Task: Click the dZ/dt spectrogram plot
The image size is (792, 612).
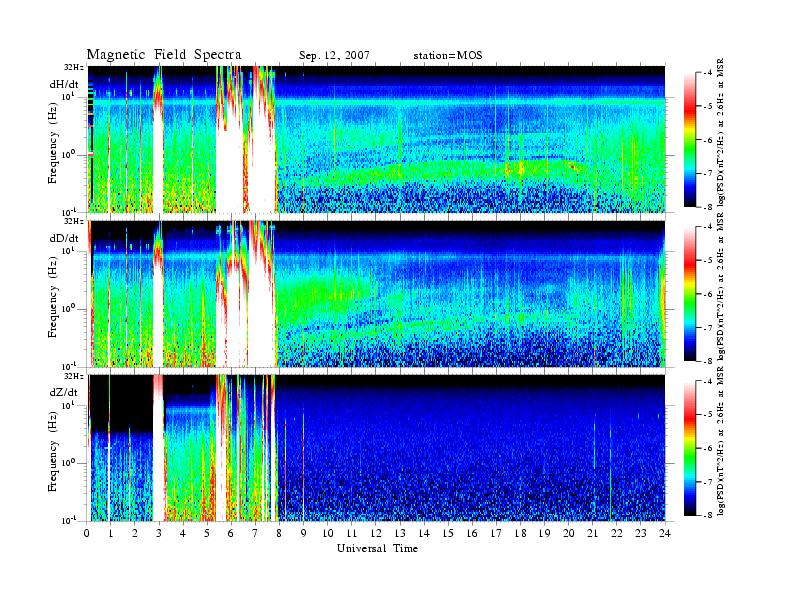Action: click(x=377, y=448)
